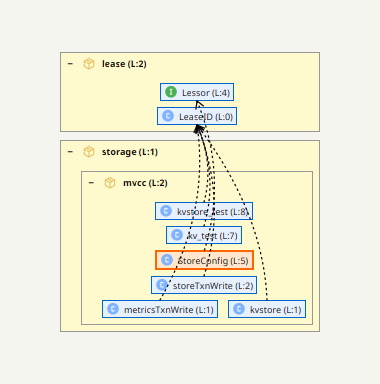Image resolution: width=380 pixels, height=384 pixels.
Task: Select the kvstore_test (L:8) node
Action: [204, 211]
